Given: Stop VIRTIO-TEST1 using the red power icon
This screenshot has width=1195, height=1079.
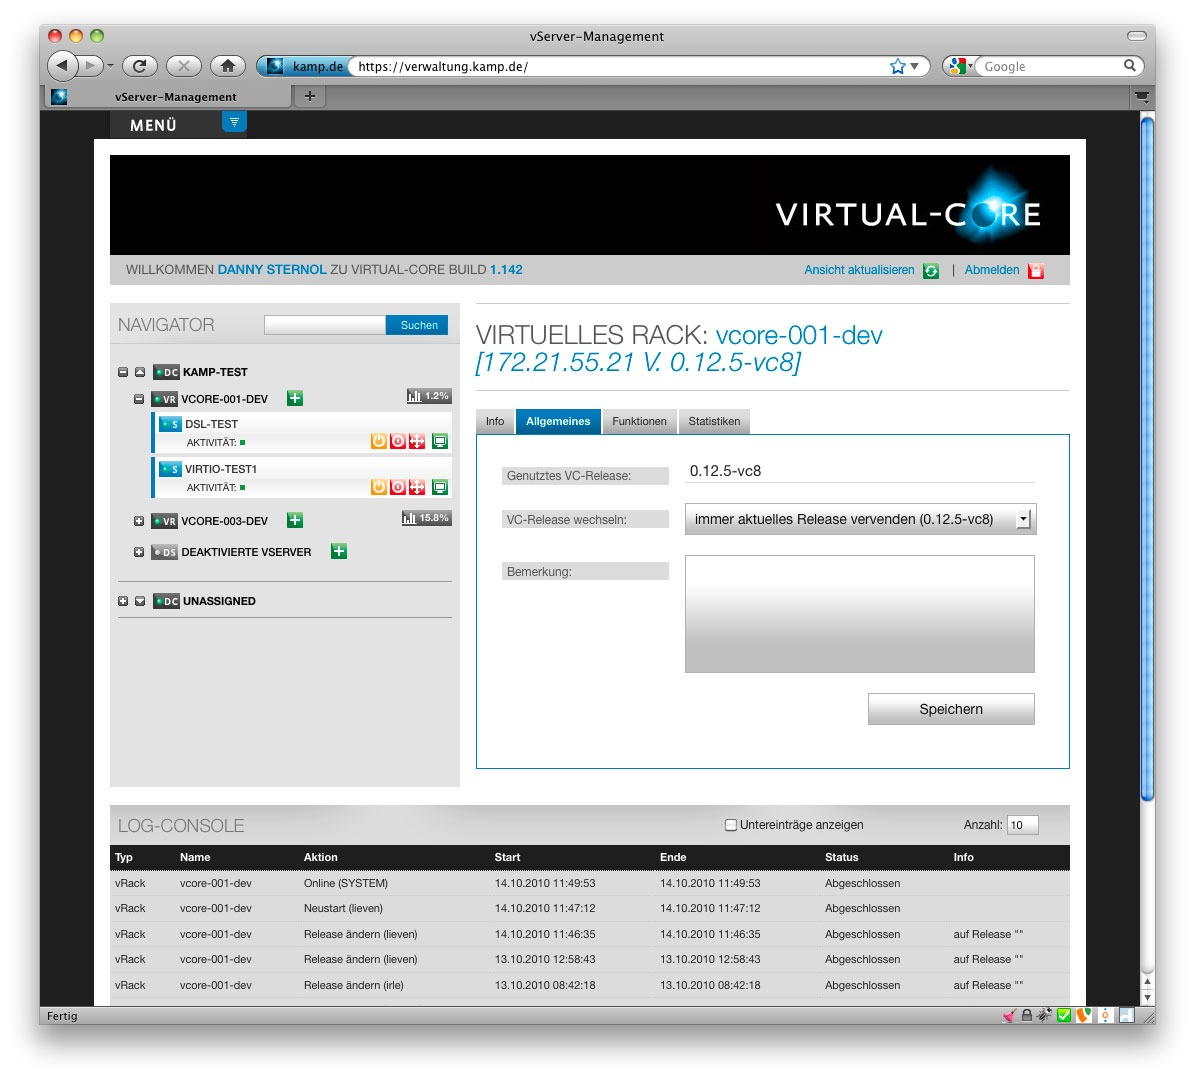Looking at the screenshot, I should click(x=398, y=487).
